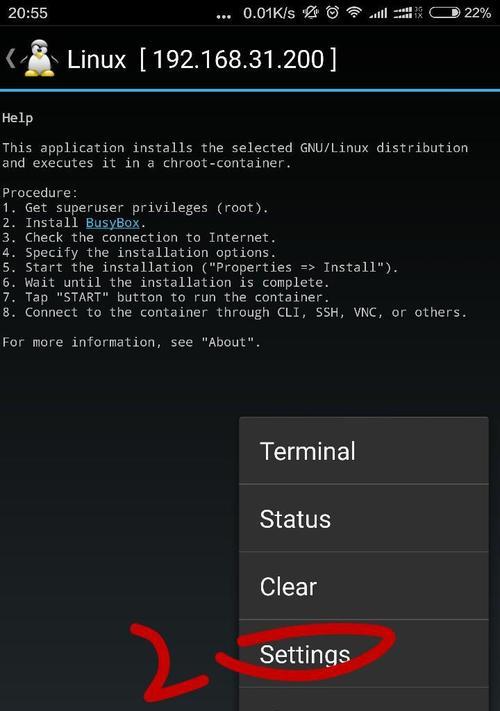The height and width of the screenshot is (711, 500).
Task: Tap the silent mode status bar icon
Action: (x=311, y=13)
